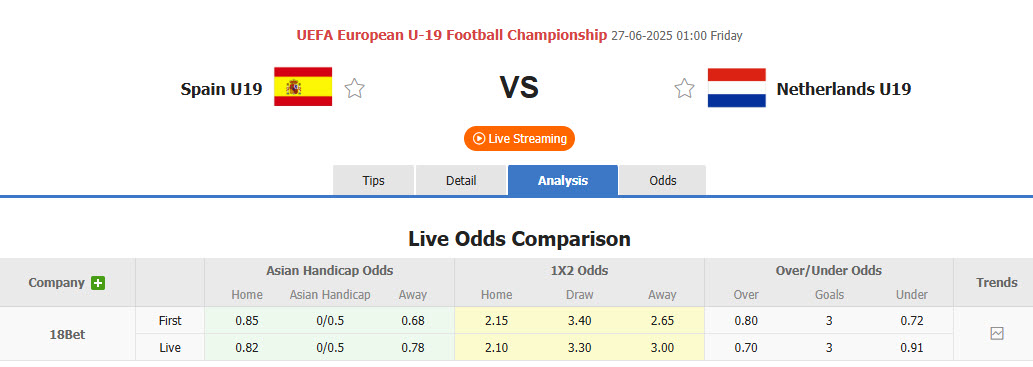
Task: Select the Analysis tab
Action: pos(563,181)
